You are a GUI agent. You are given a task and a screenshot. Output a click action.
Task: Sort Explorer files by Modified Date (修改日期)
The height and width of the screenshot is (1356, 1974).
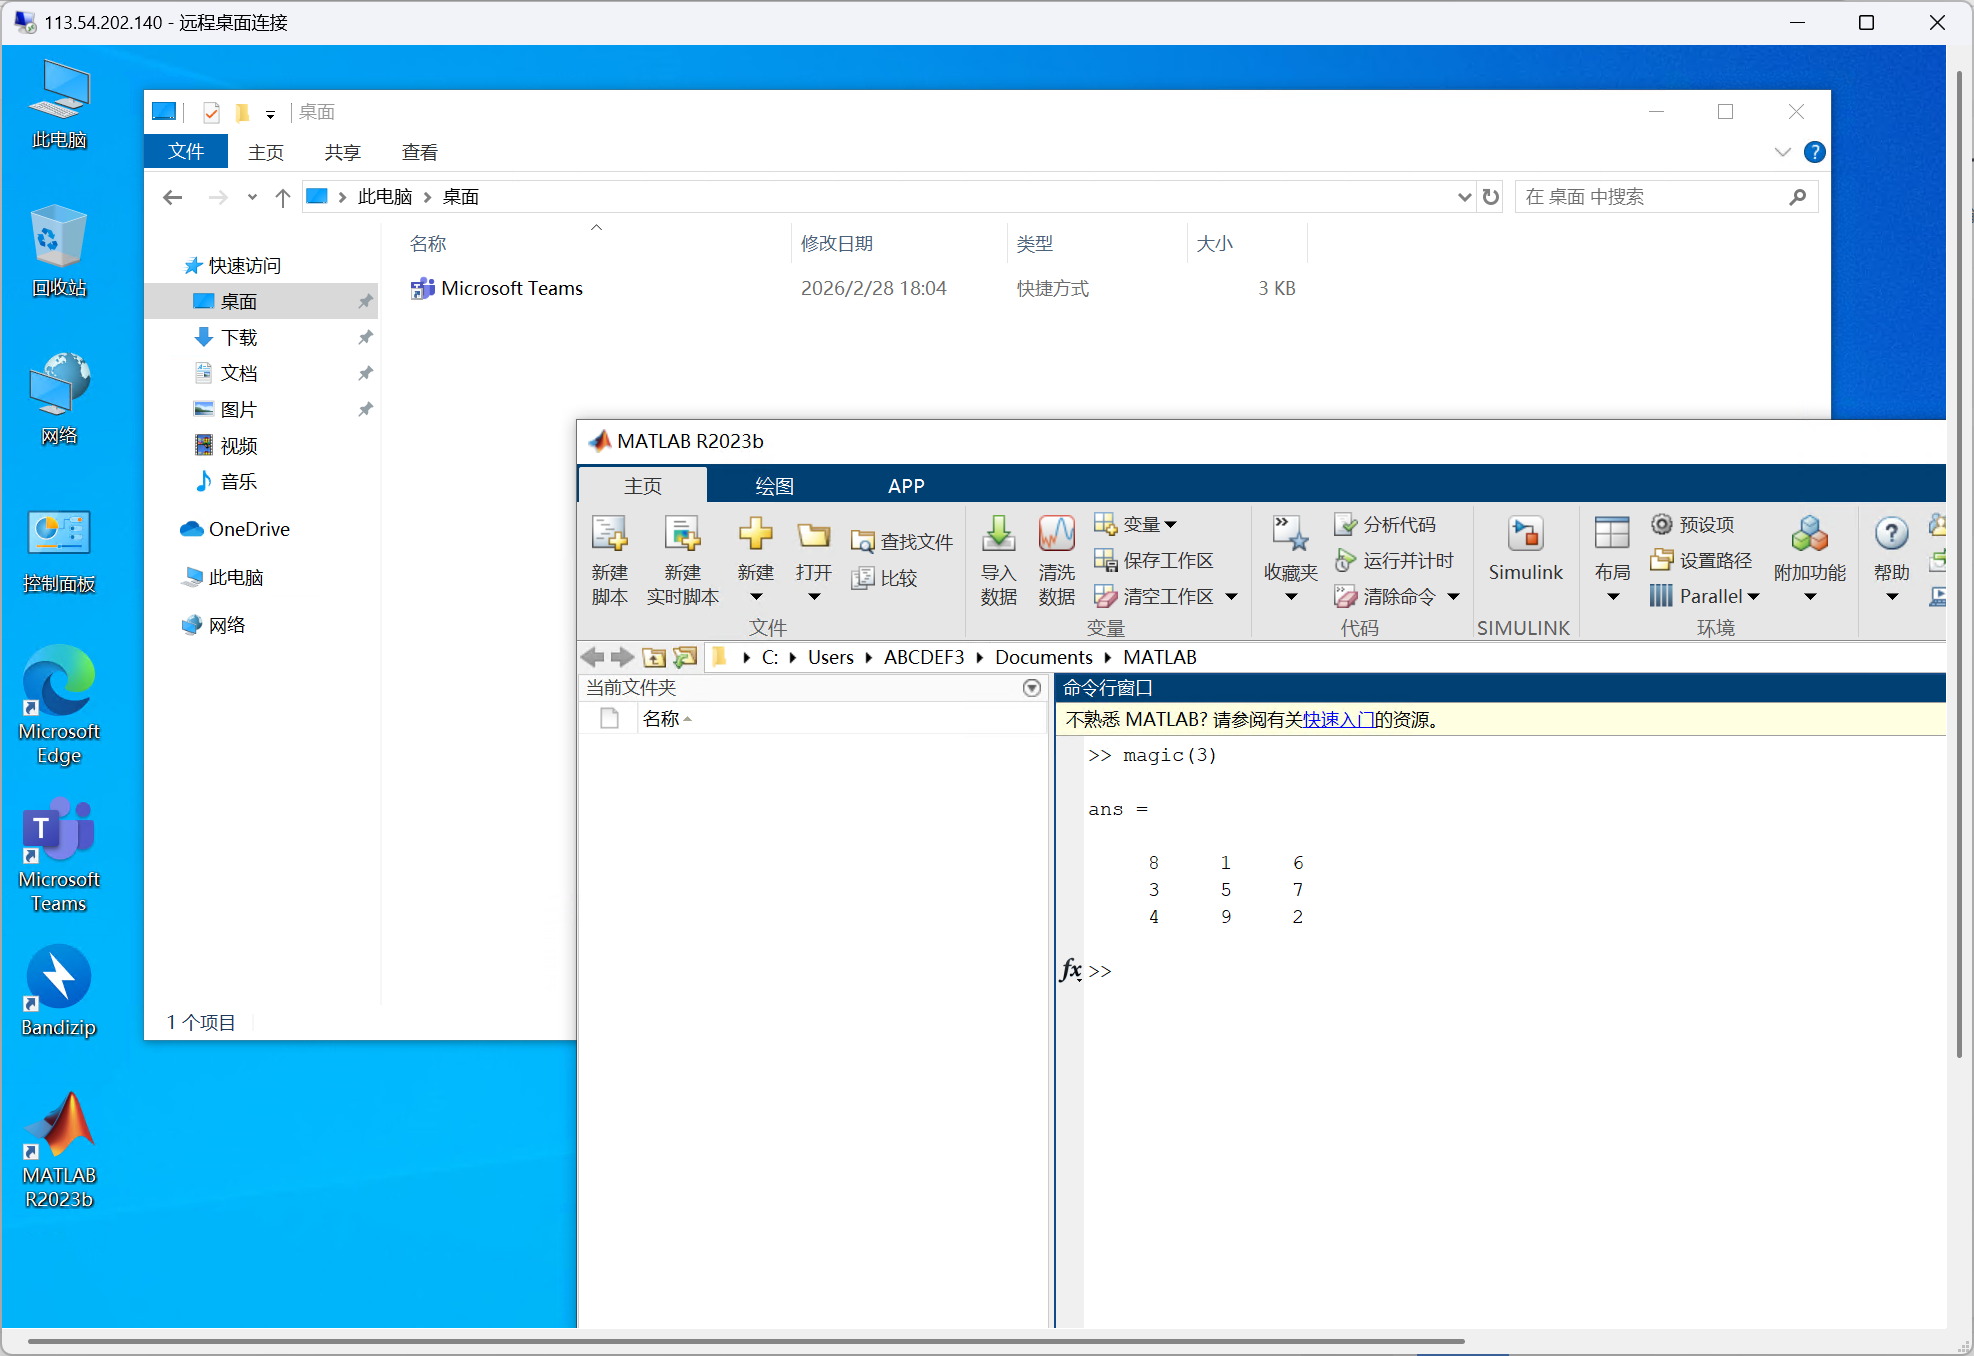(x=836, y=243)
